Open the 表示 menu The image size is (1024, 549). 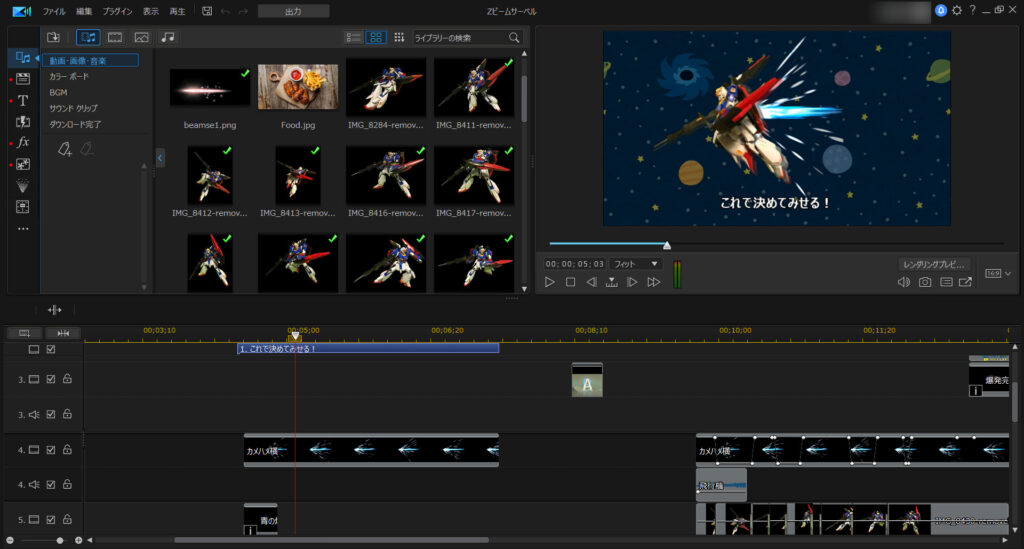tap(151, 12)
